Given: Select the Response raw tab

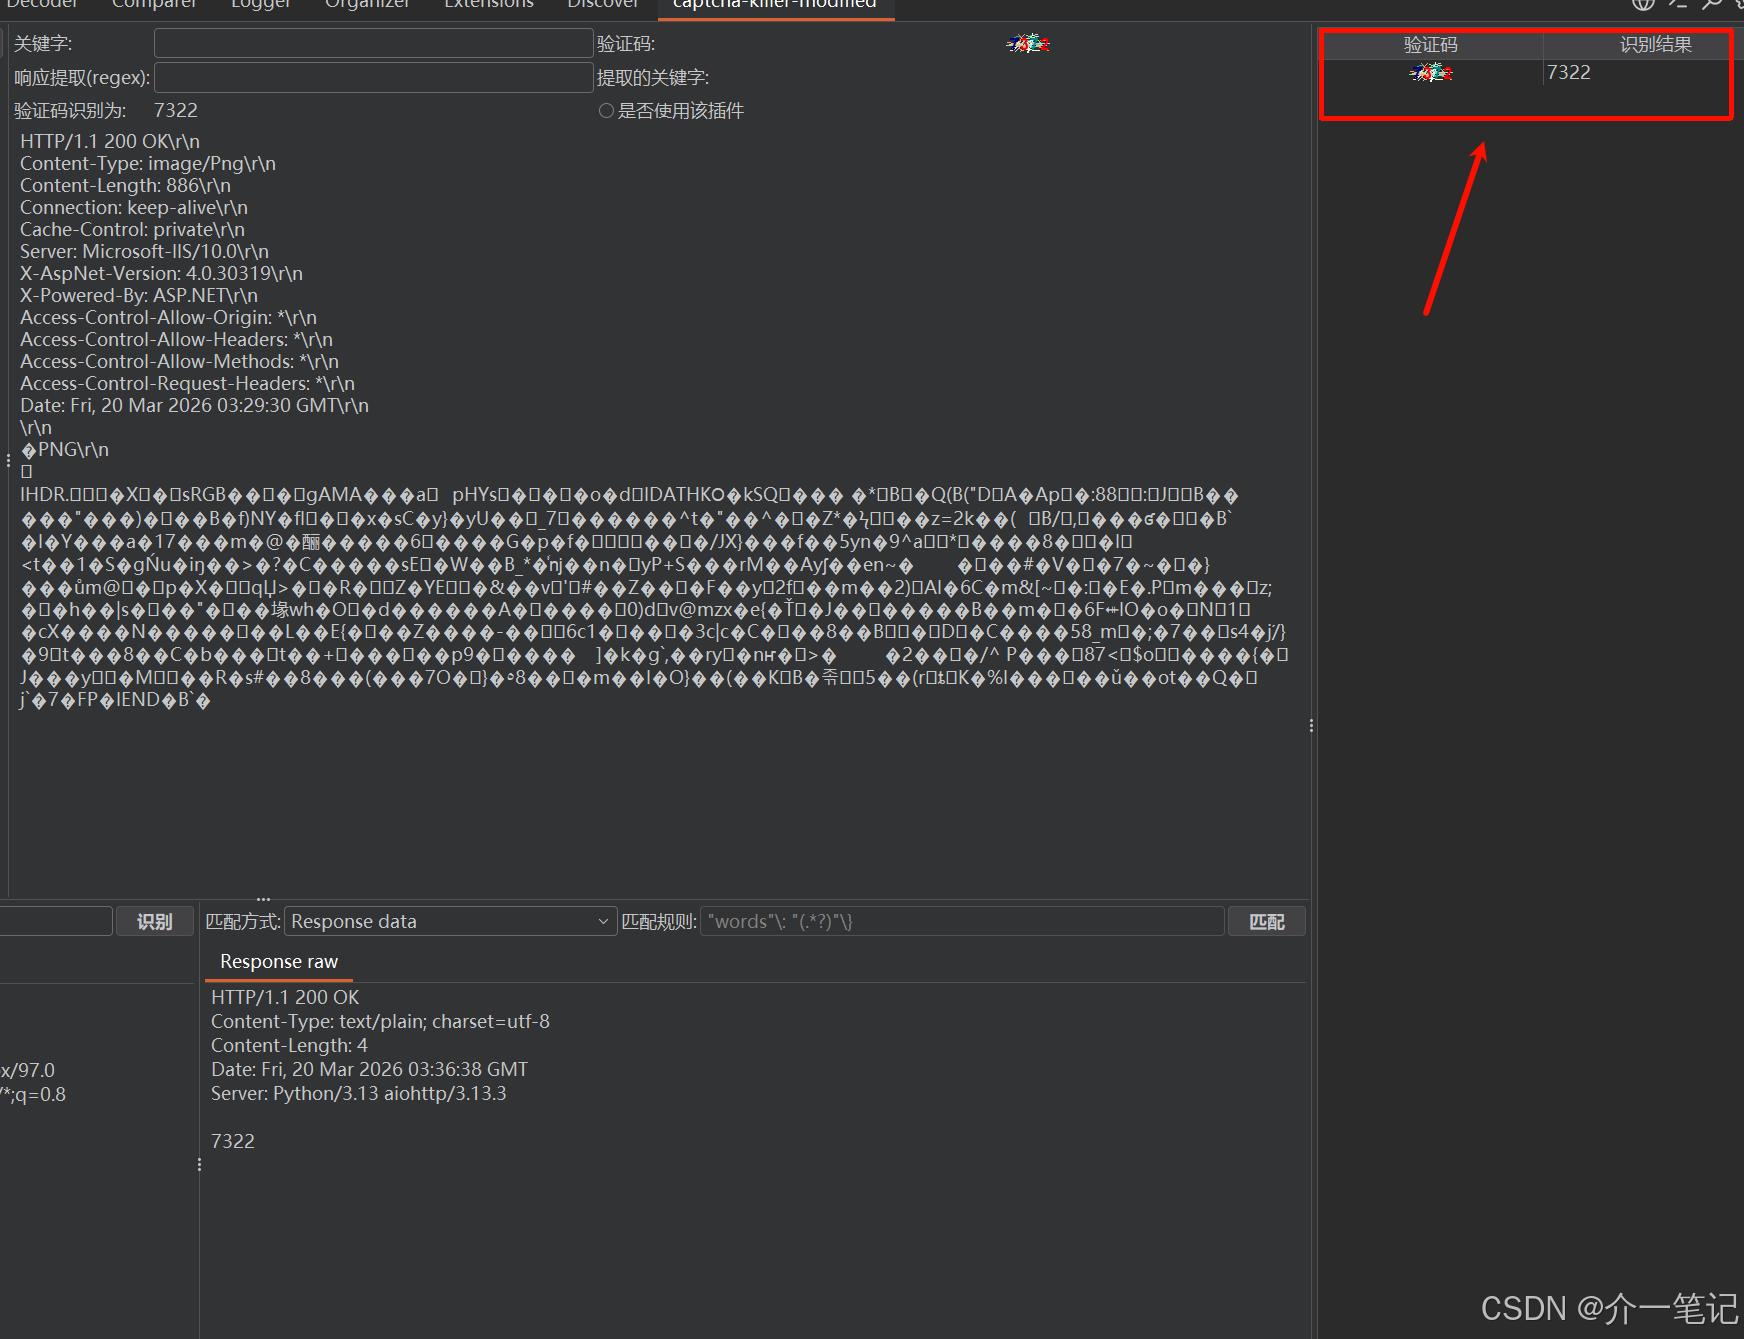Looking at the screenshot, I should click(279, 962).
